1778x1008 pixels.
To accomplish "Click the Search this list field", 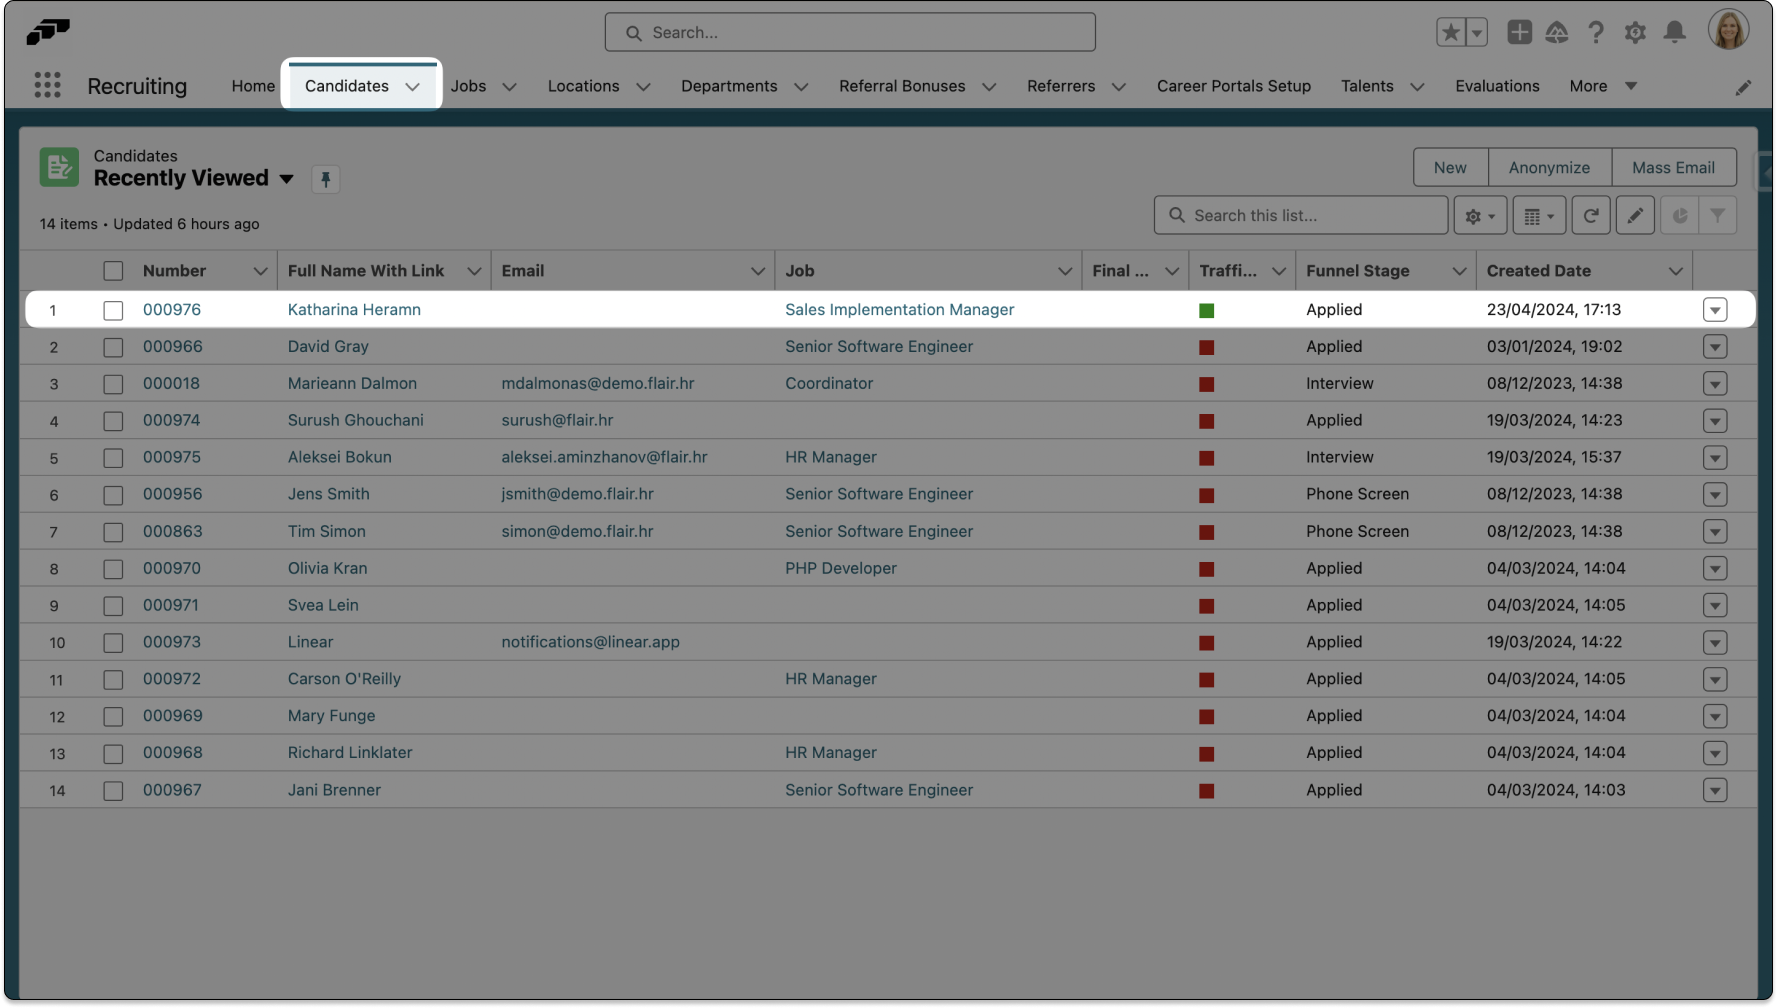I will 1312,216.
